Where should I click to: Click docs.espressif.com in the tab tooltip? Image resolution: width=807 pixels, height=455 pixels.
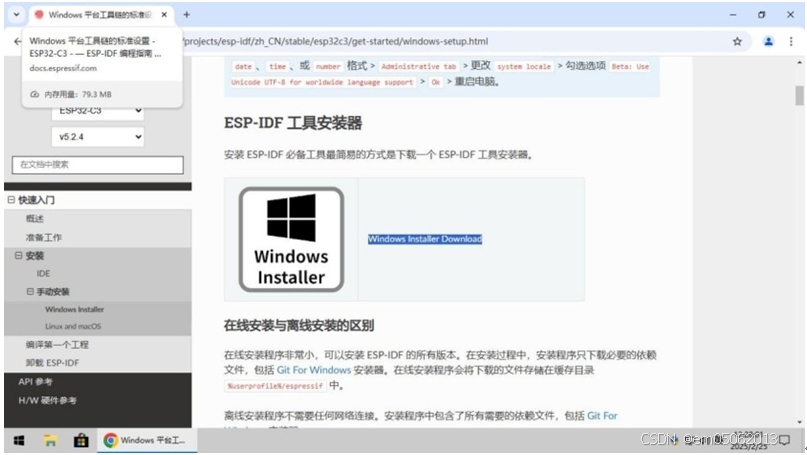click(x=63, y=68)
